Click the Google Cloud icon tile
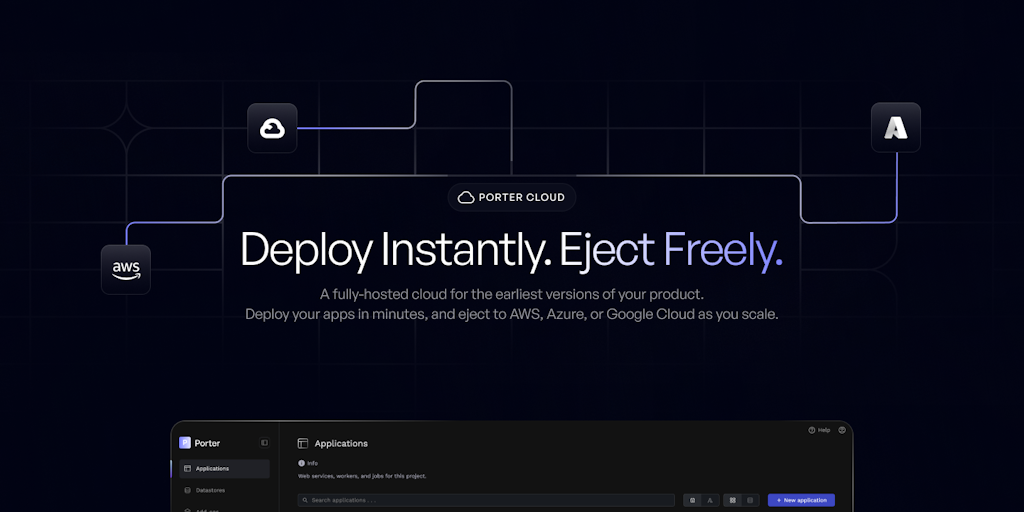Image resolution: width=1024 pixels, height=512 pixels. click(272, 128)
